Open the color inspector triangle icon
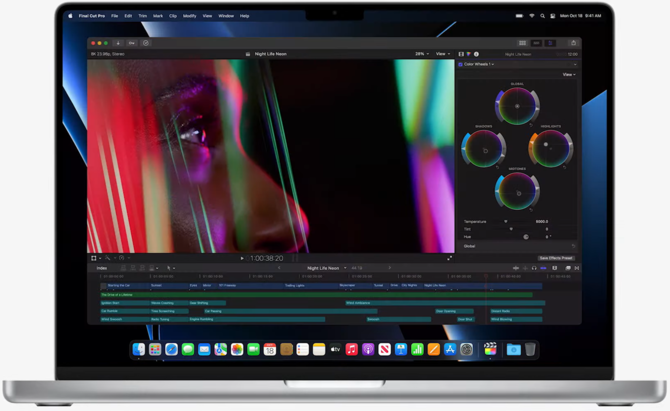The width and height of the screenshot is (670, 411). pyautogui.click(x=468, y=54)
